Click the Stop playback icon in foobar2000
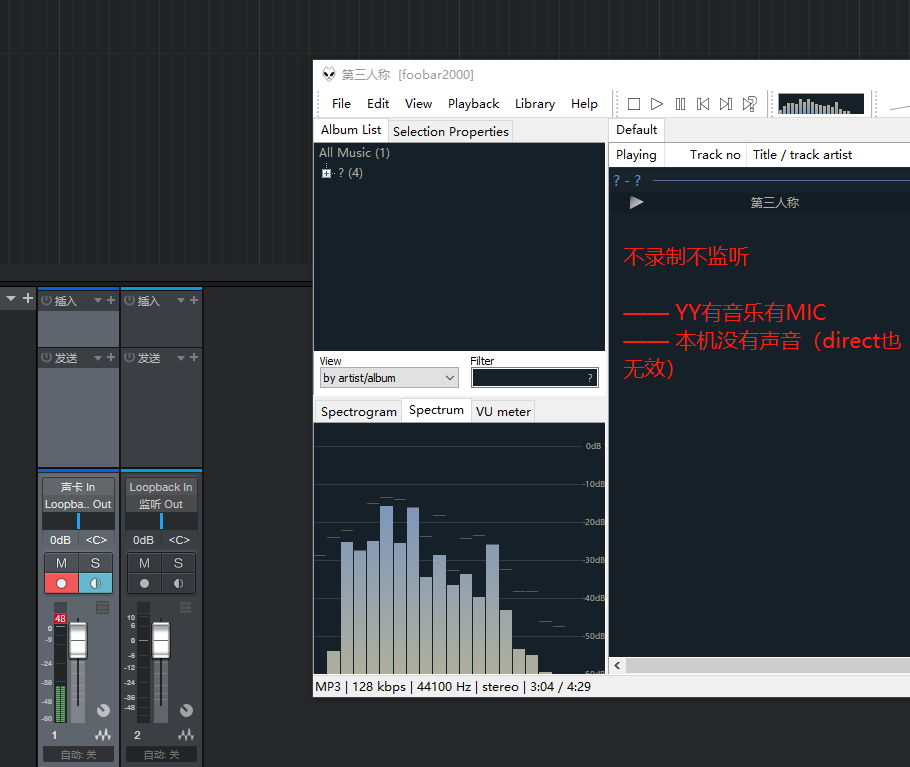The width and height of the screenshot is (910, 767). point(633,103)
